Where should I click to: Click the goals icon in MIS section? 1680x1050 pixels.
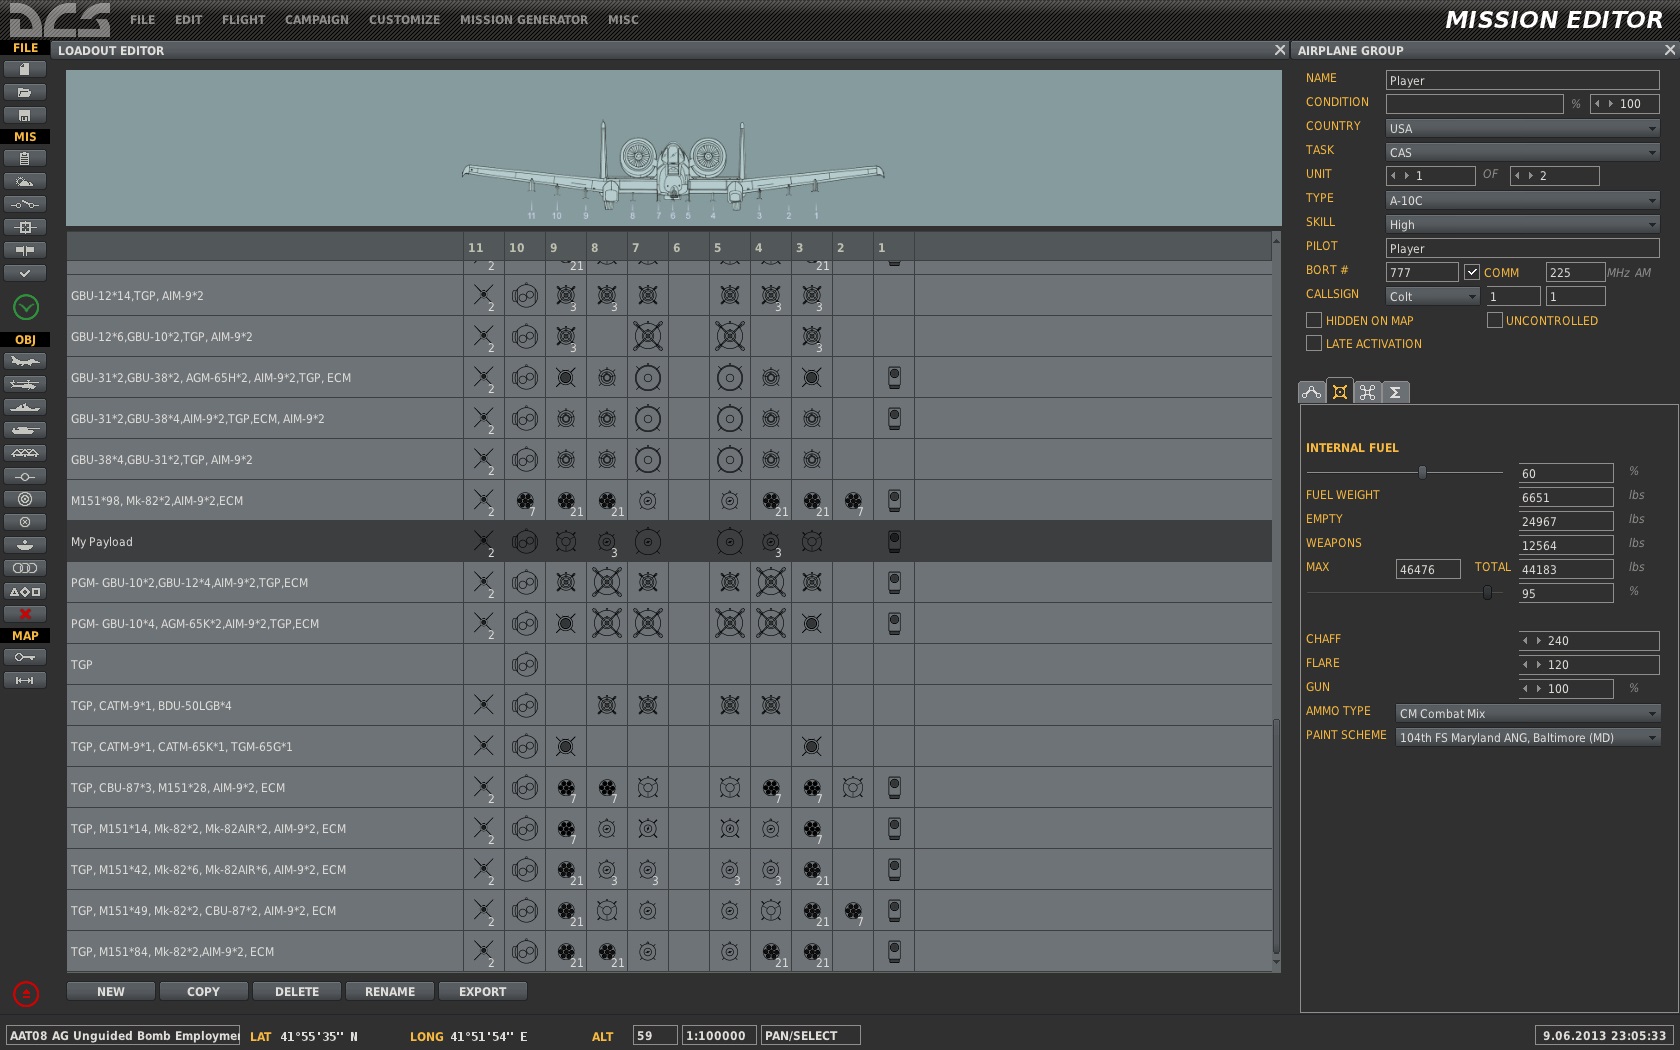coord(25,227)
